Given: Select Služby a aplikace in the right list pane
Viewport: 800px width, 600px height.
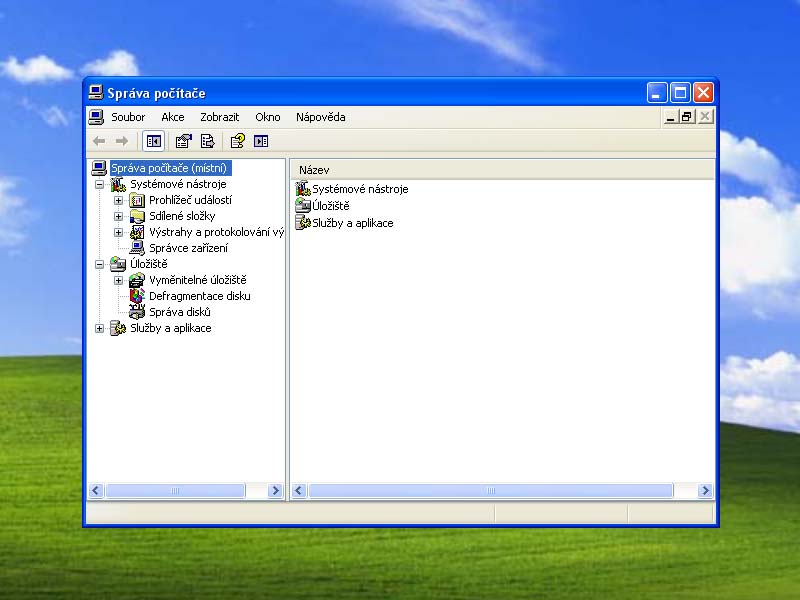Looking at the screenshot, I should (x=352, y=223).
